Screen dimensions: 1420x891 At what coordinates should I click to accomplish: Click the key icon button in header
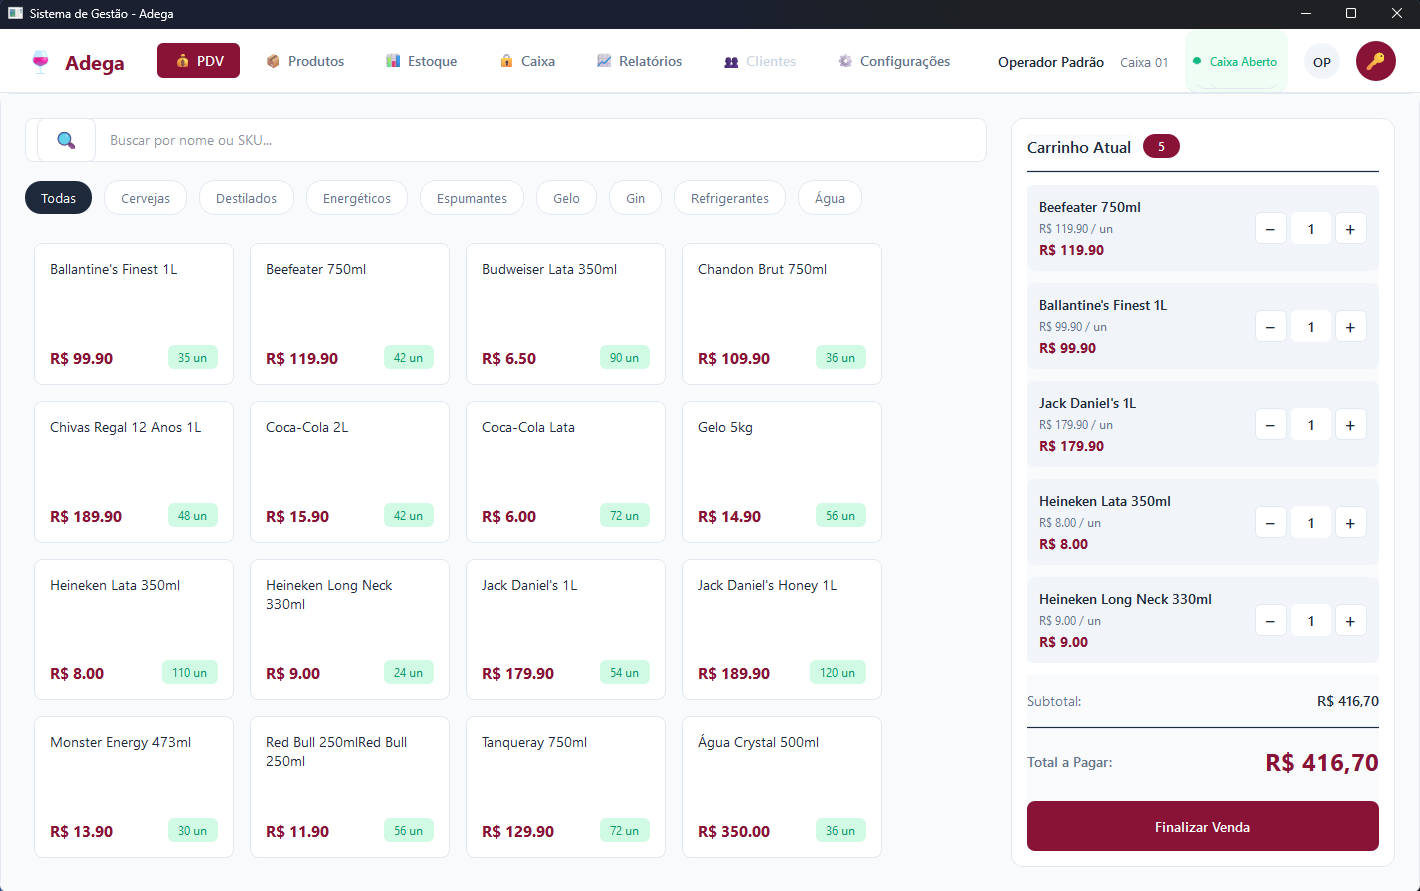click(1376, 61)
